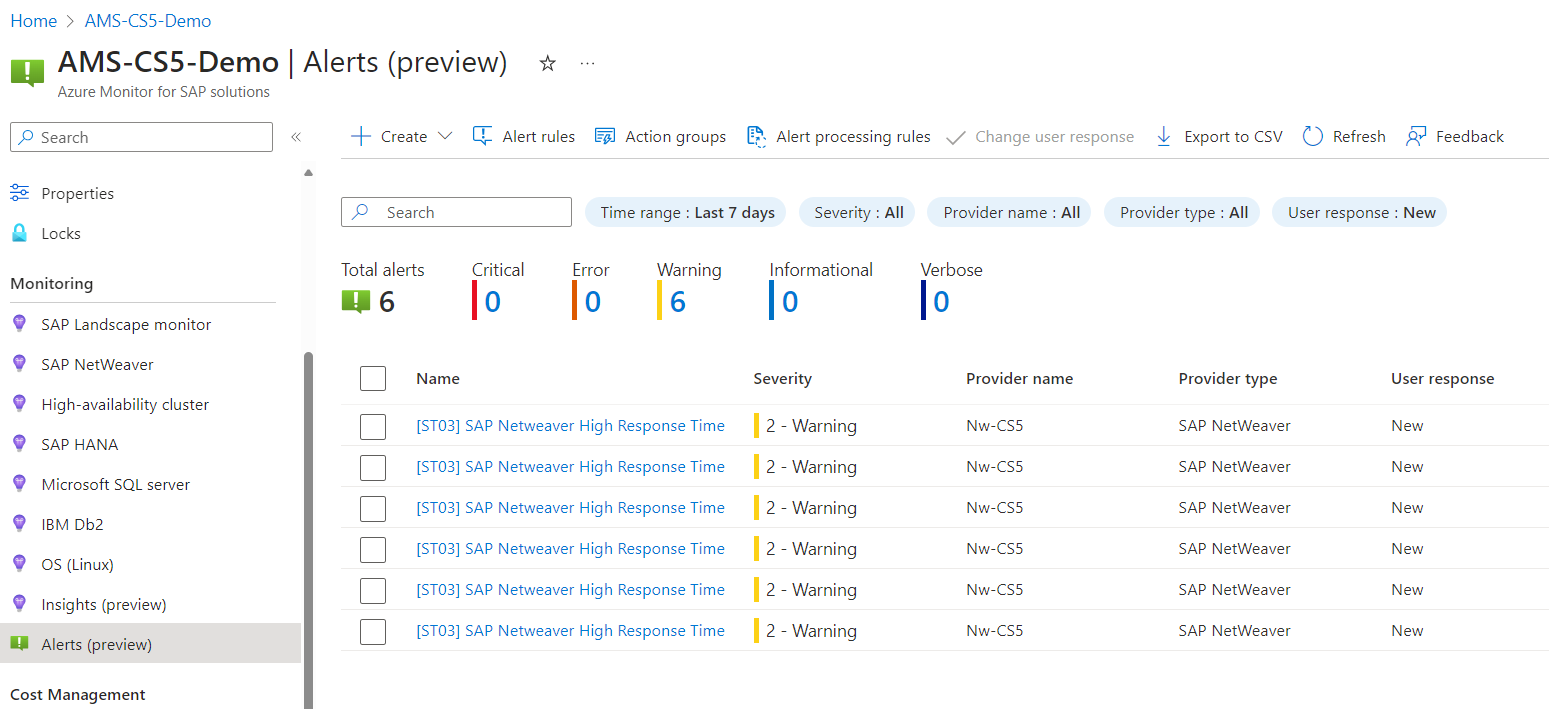Viewport: 1549px width, 709px height.
Task: Open the Time range filter
Action: click(686, 213)
